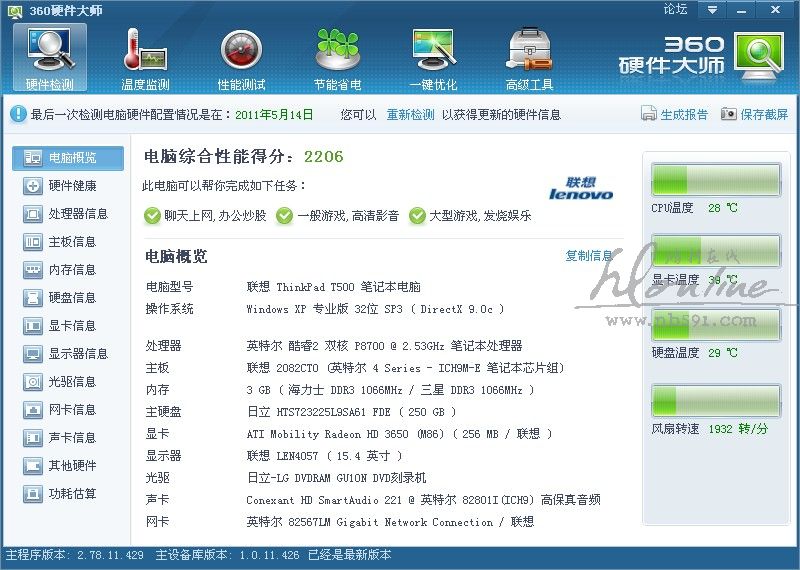Minimize the 360硬件大师 window
The image size is (800, 570).
point(741,10)
